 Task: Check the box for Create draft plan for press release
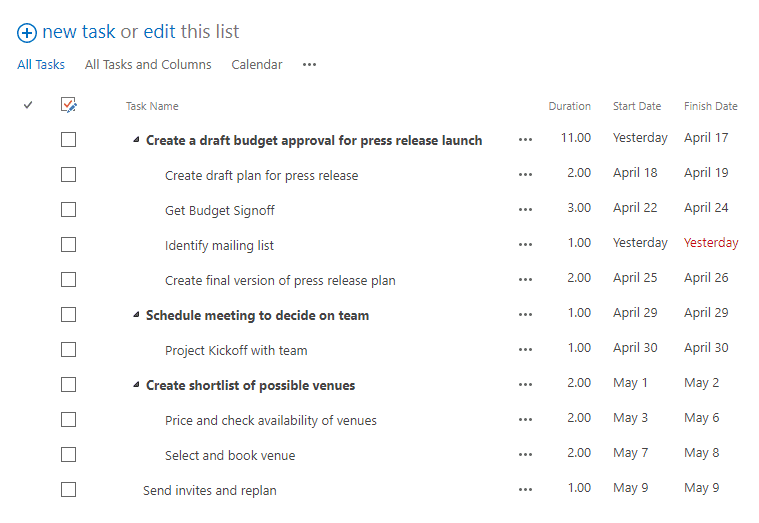click(x=68, y=174)
